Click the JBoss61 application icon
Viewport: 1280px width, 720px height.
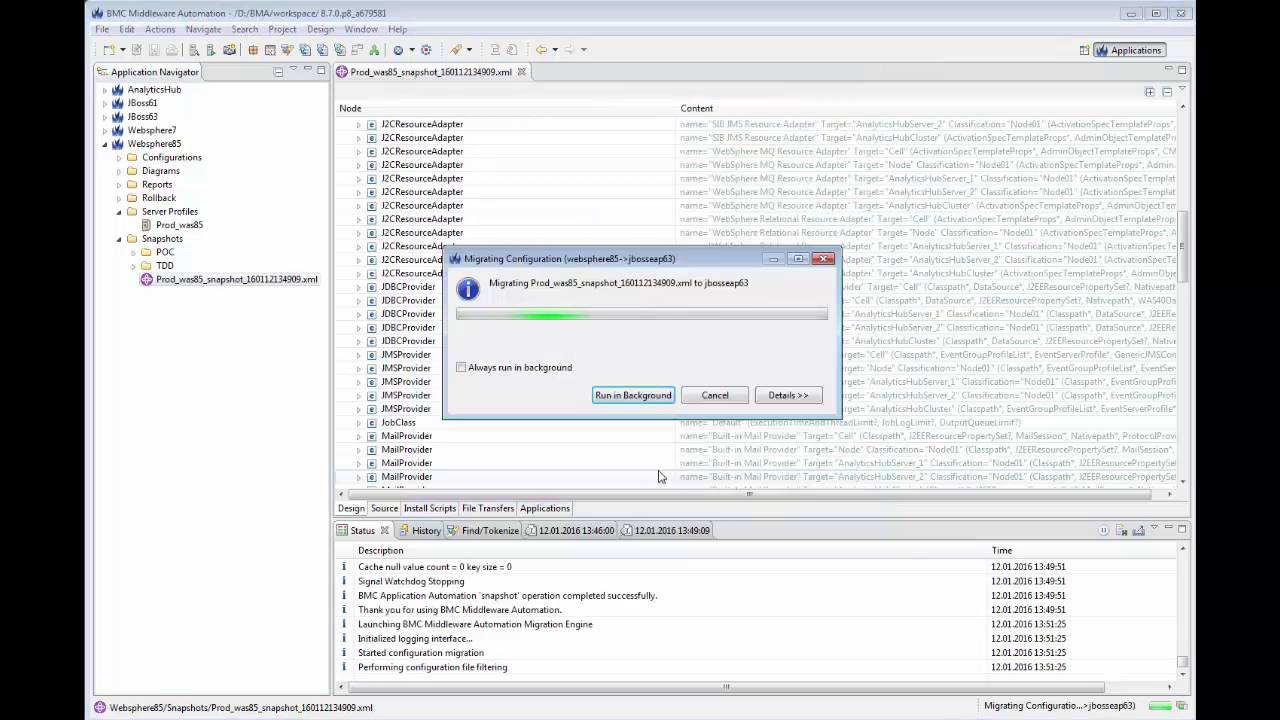click(x=117, y=103)
